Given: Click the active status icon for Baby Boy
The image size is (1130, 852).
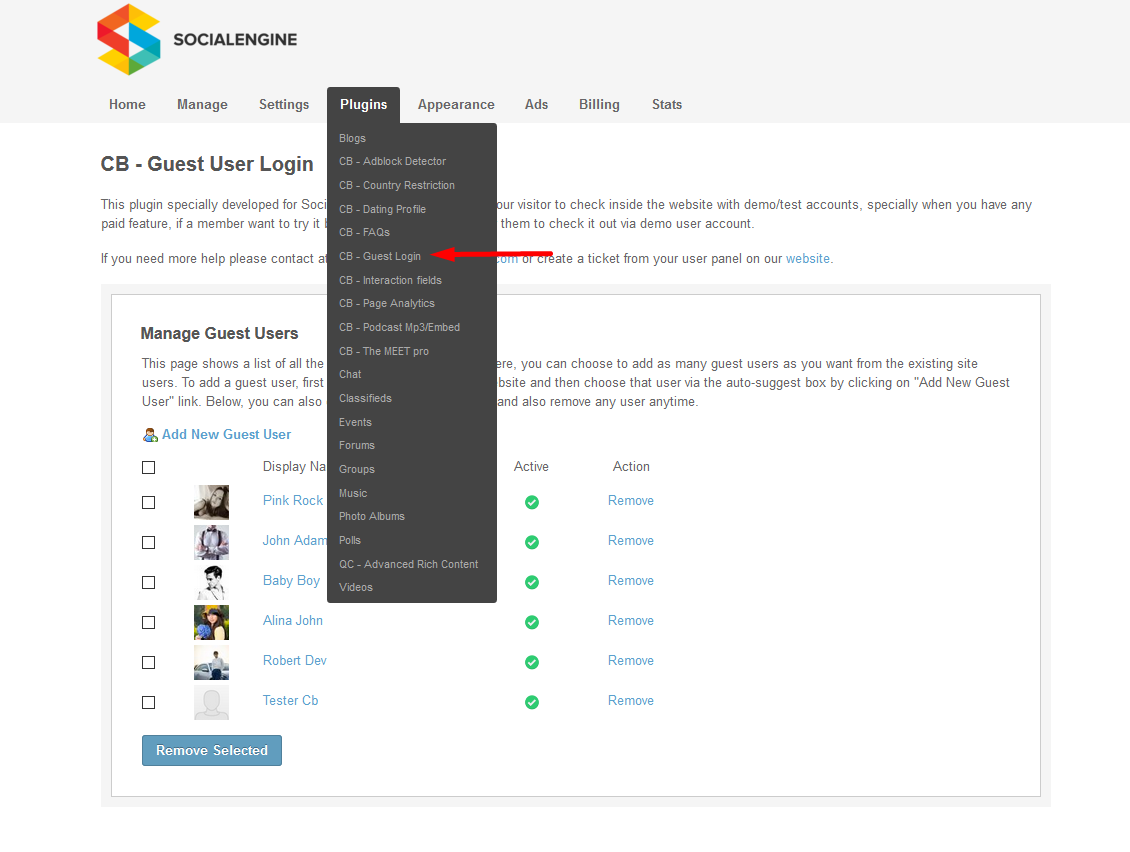Looking at the screenshot, I should click(x=532, y=582).
